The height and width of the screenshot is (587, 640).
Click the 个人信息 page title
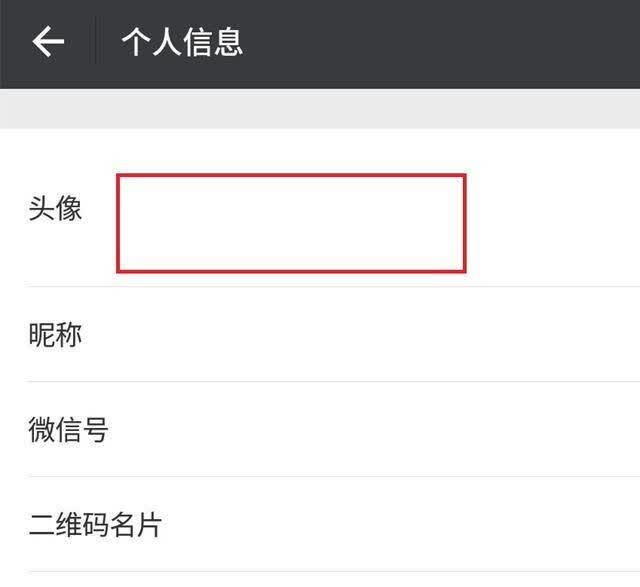click(x=182, y=42)
